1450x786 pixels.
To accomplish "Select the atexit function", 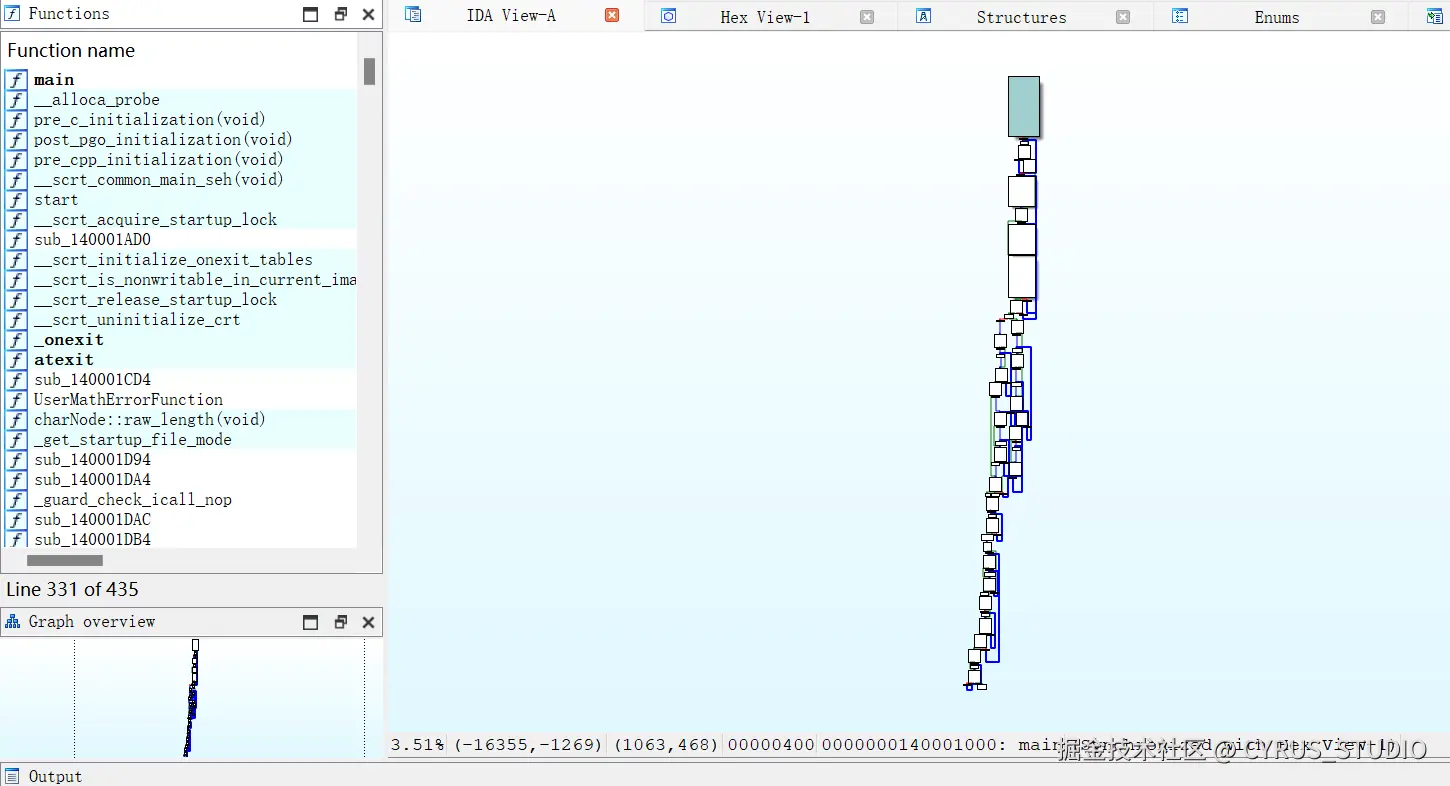I will (x=180, y=360).
